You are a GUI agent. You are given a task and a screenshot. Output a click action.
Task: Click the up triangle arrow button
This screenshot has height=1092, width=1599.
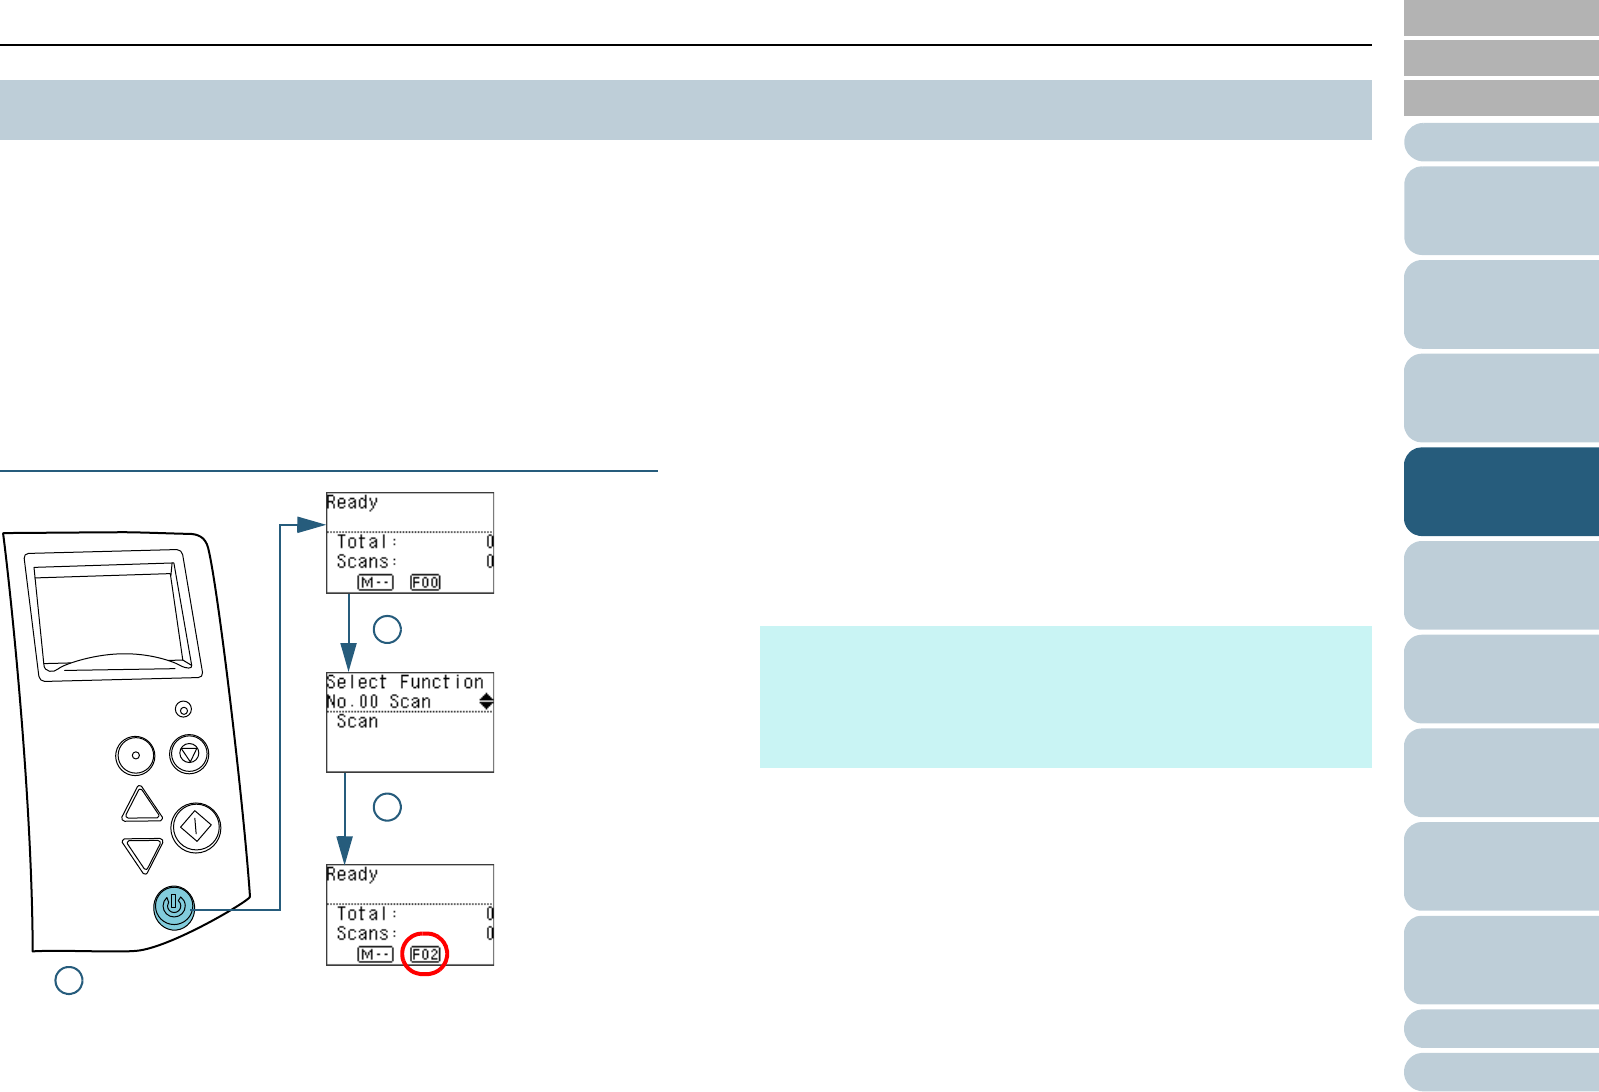[x=142, y=805]
